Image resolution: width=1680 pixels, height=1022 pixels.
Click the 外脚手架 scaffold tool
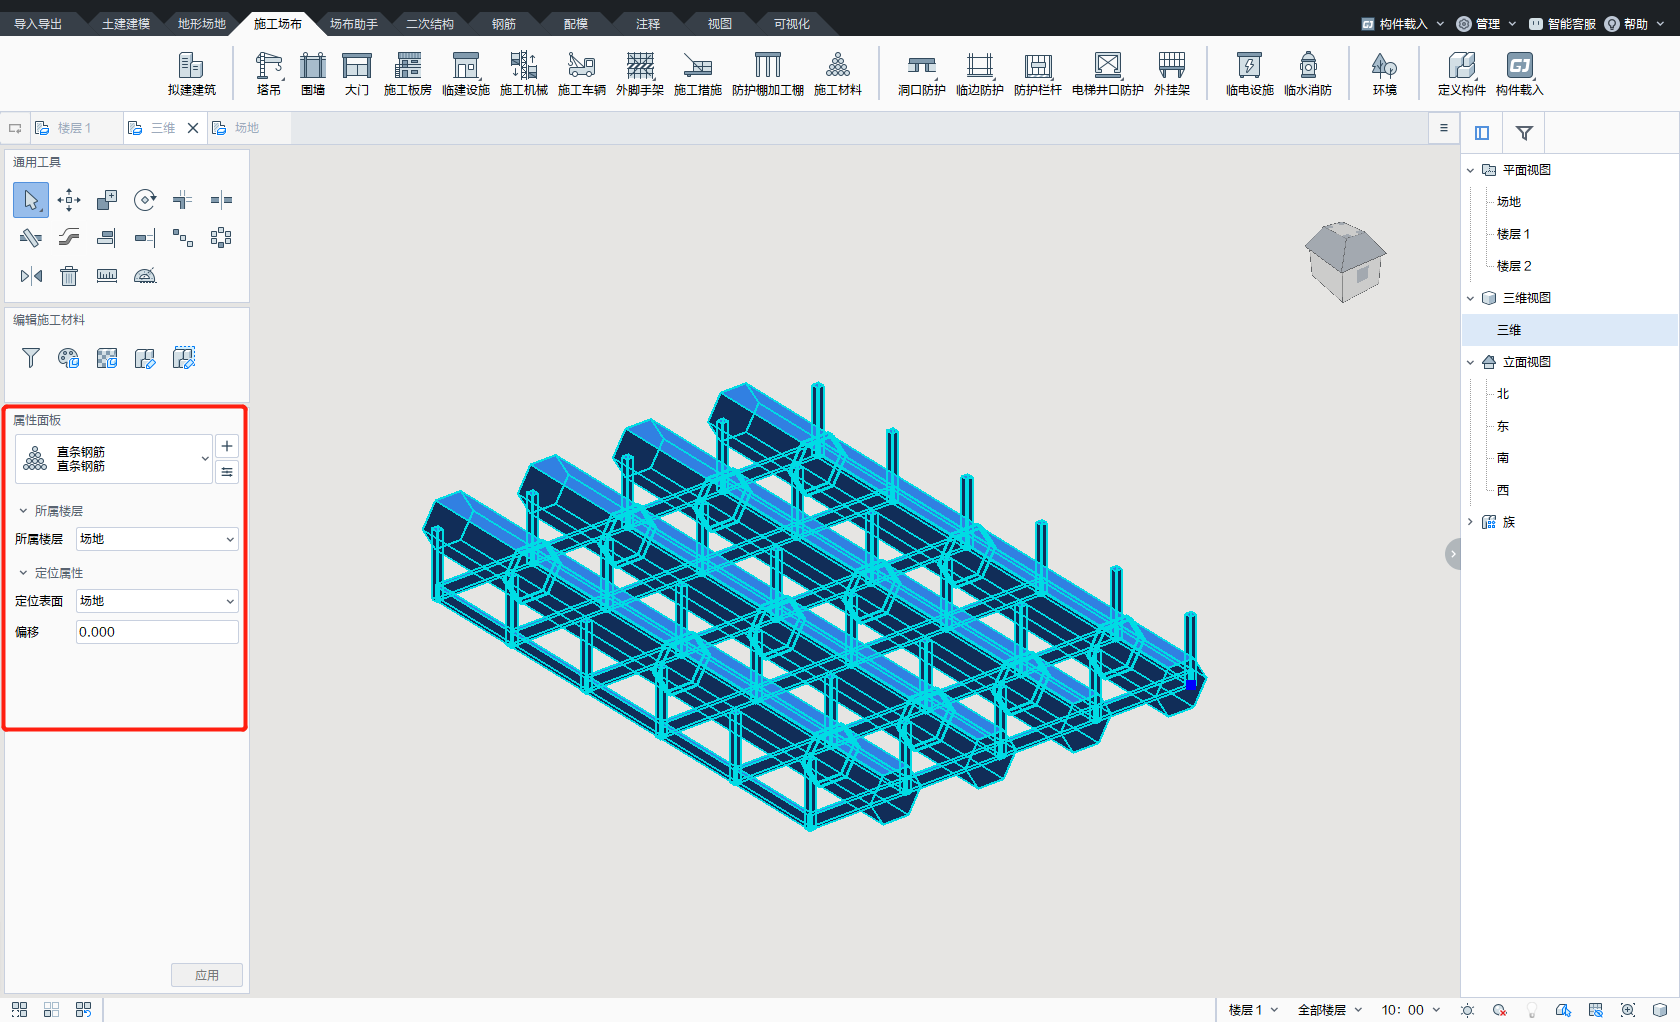640,74
